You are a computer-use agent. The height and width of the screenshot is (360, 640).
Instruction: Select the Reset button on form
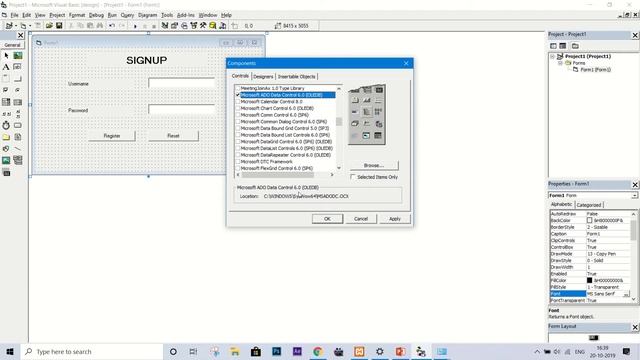173,136
